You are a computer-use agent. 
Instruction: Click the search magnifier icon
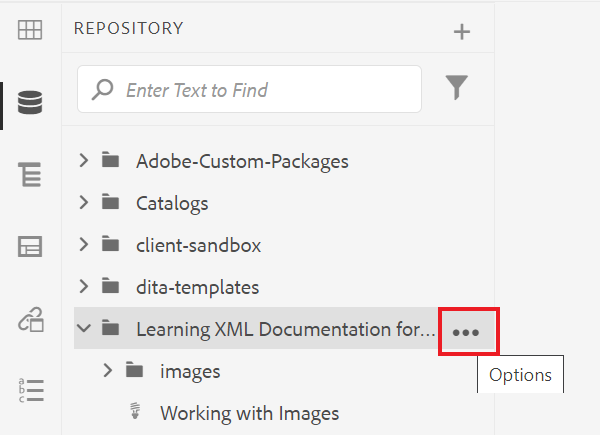point(102,90)
